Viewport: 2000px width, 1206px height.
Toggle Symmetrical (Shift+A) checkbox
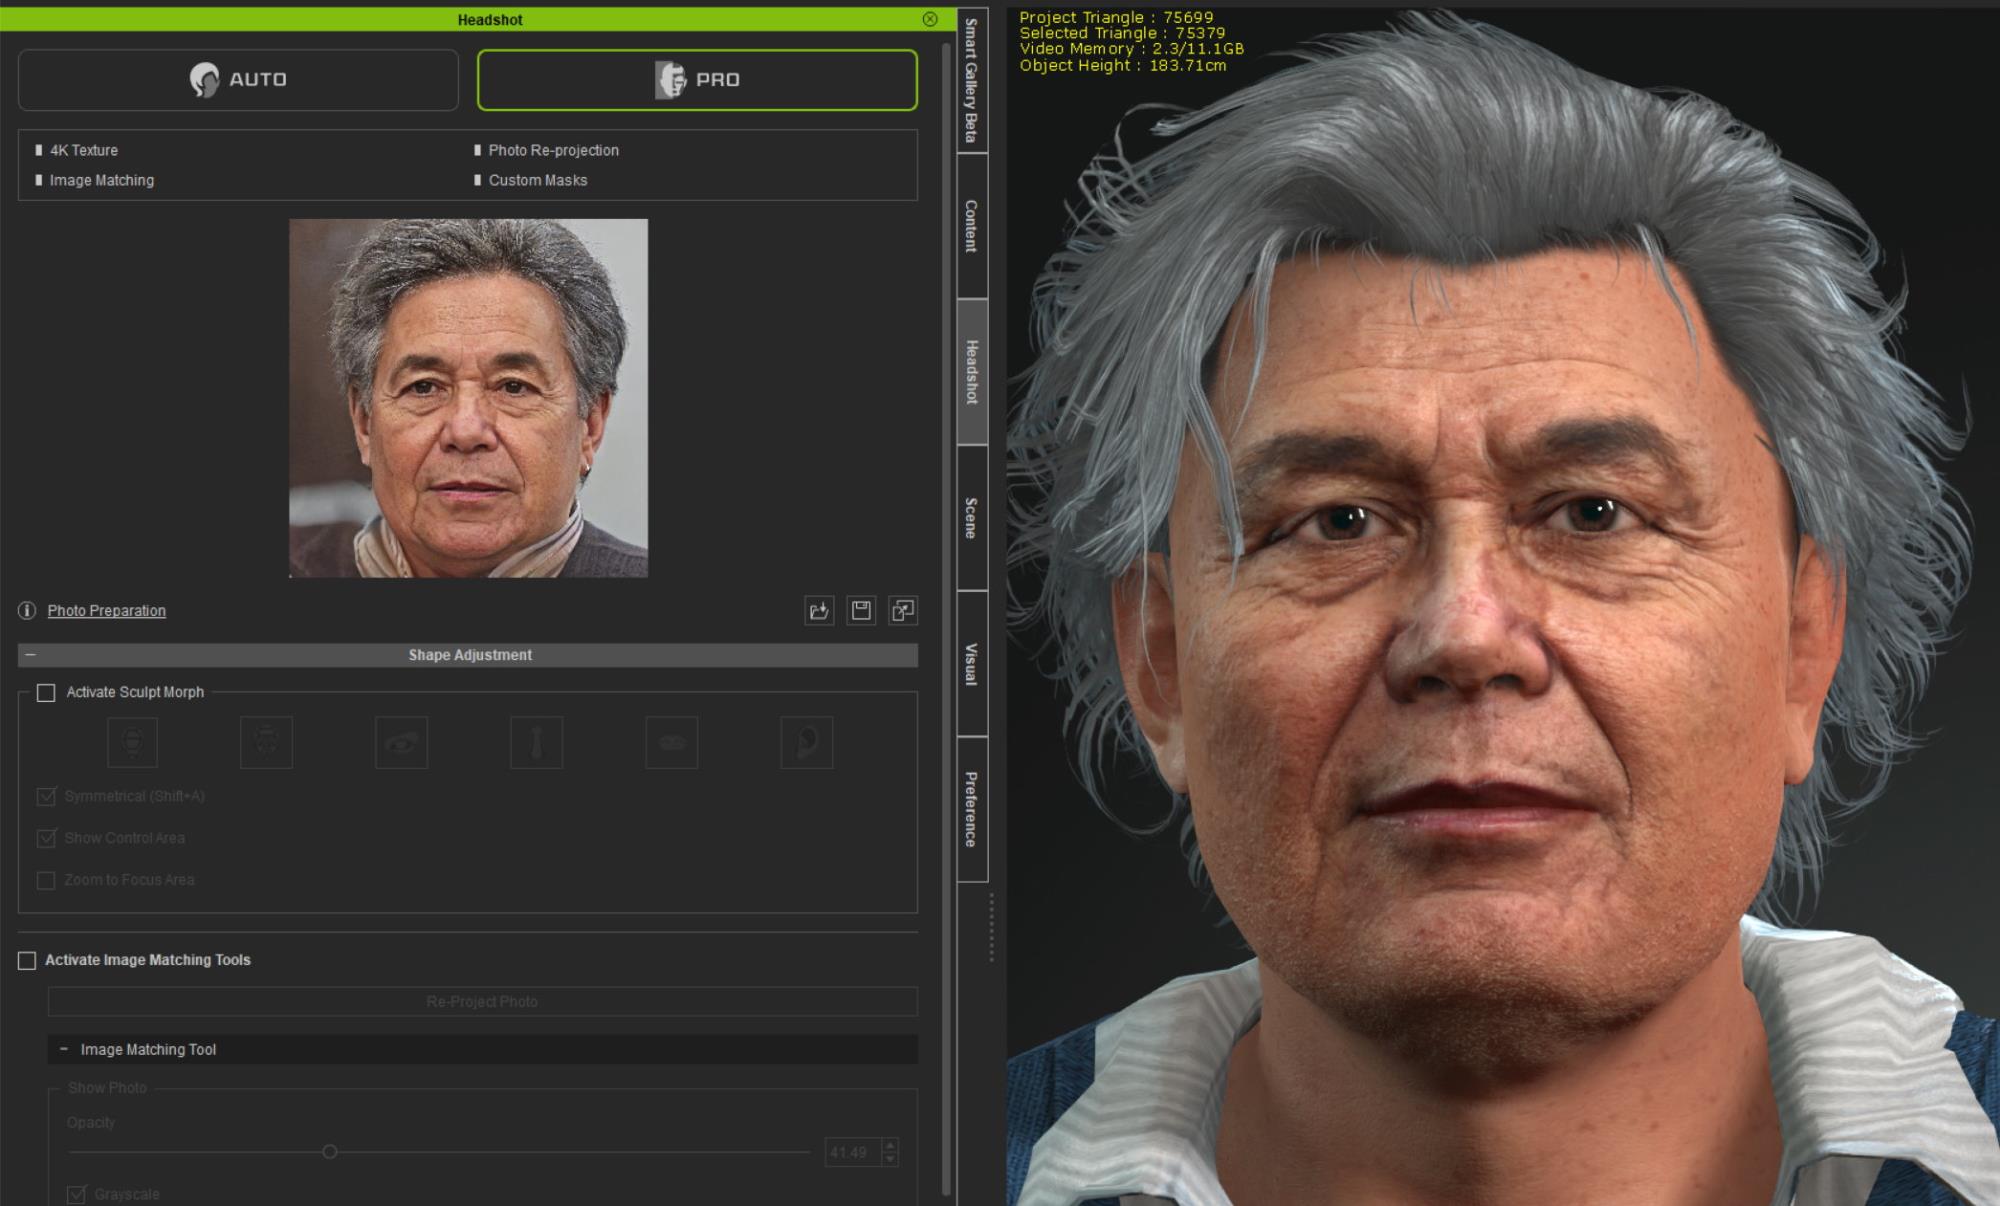tap(46, 796)
